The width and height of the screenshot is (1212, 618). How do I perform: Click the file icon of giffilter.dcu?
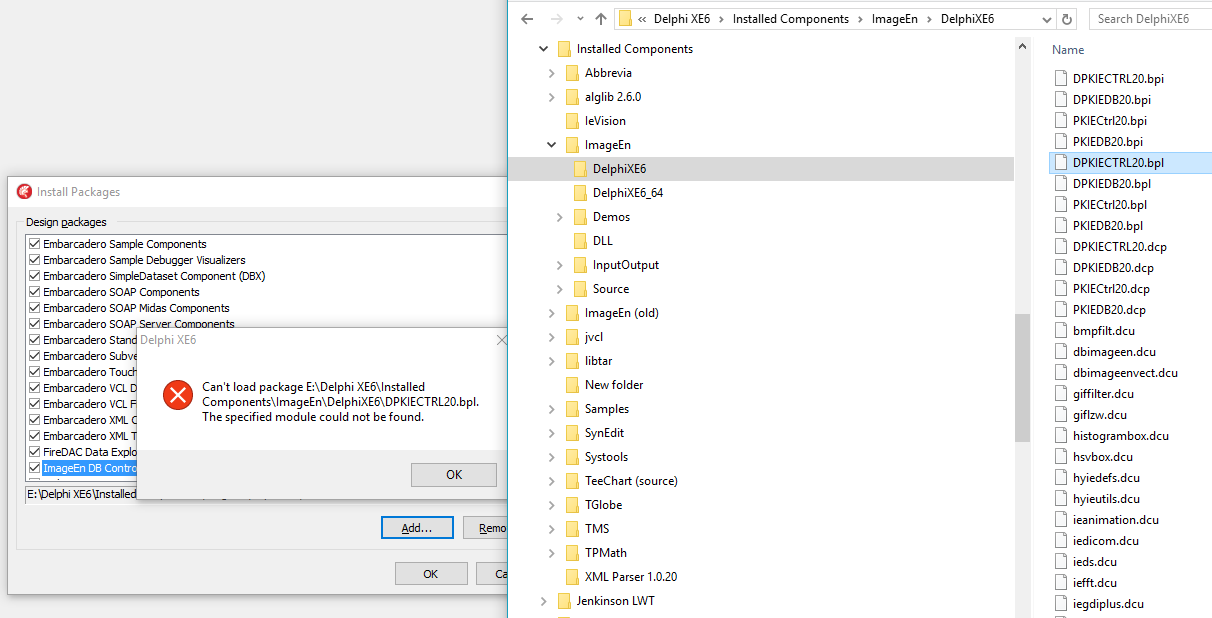[x=1063, y=393]
